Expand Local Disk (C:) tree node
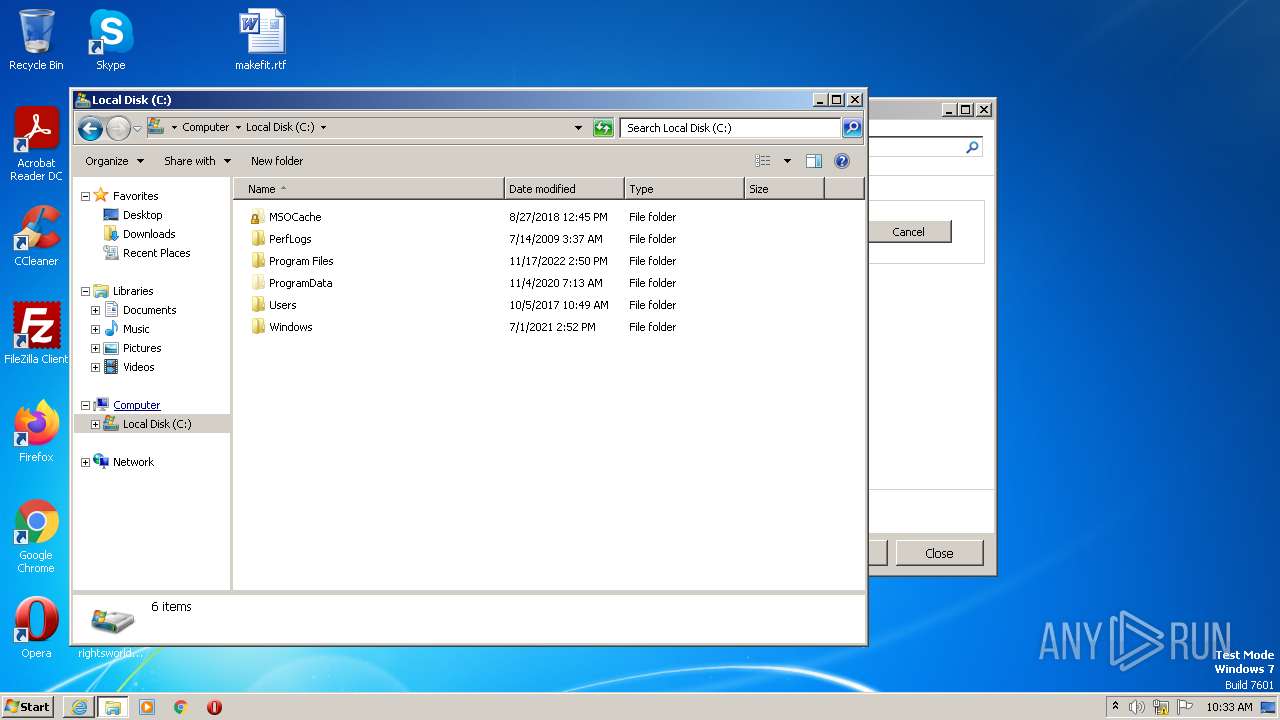 coord(95,424)
